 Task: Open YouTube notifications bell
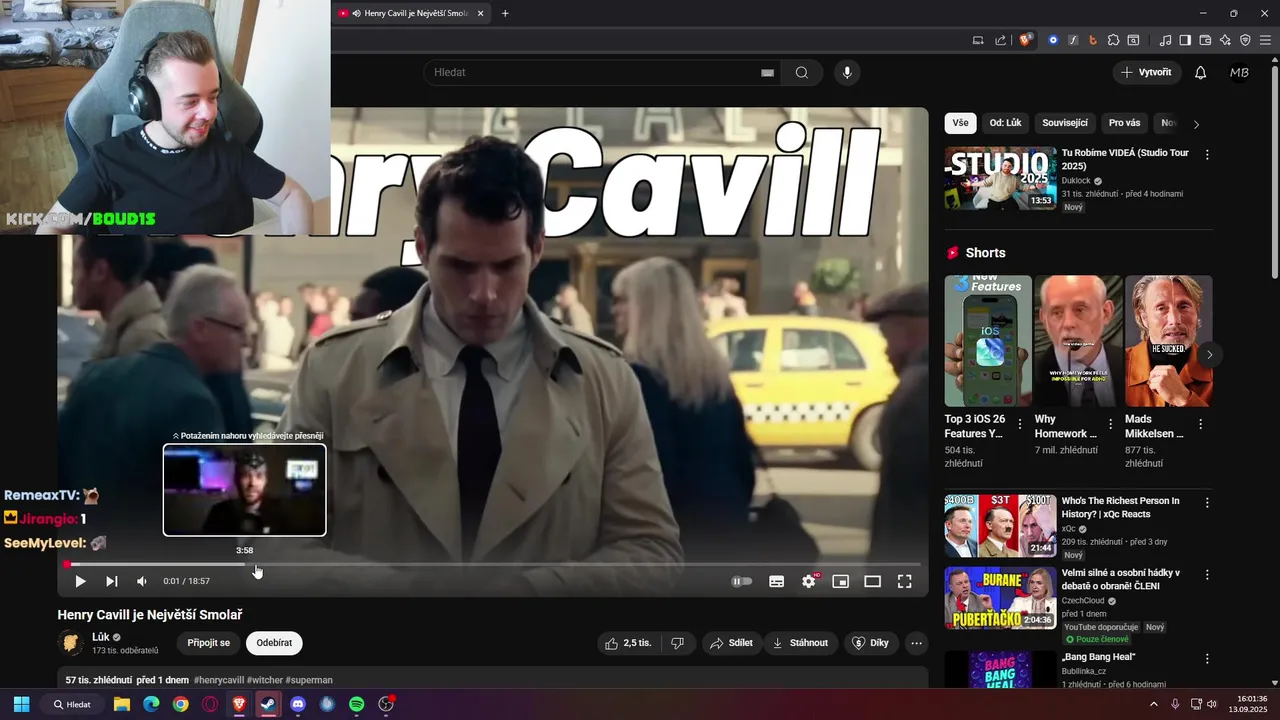coord(1201,72)
